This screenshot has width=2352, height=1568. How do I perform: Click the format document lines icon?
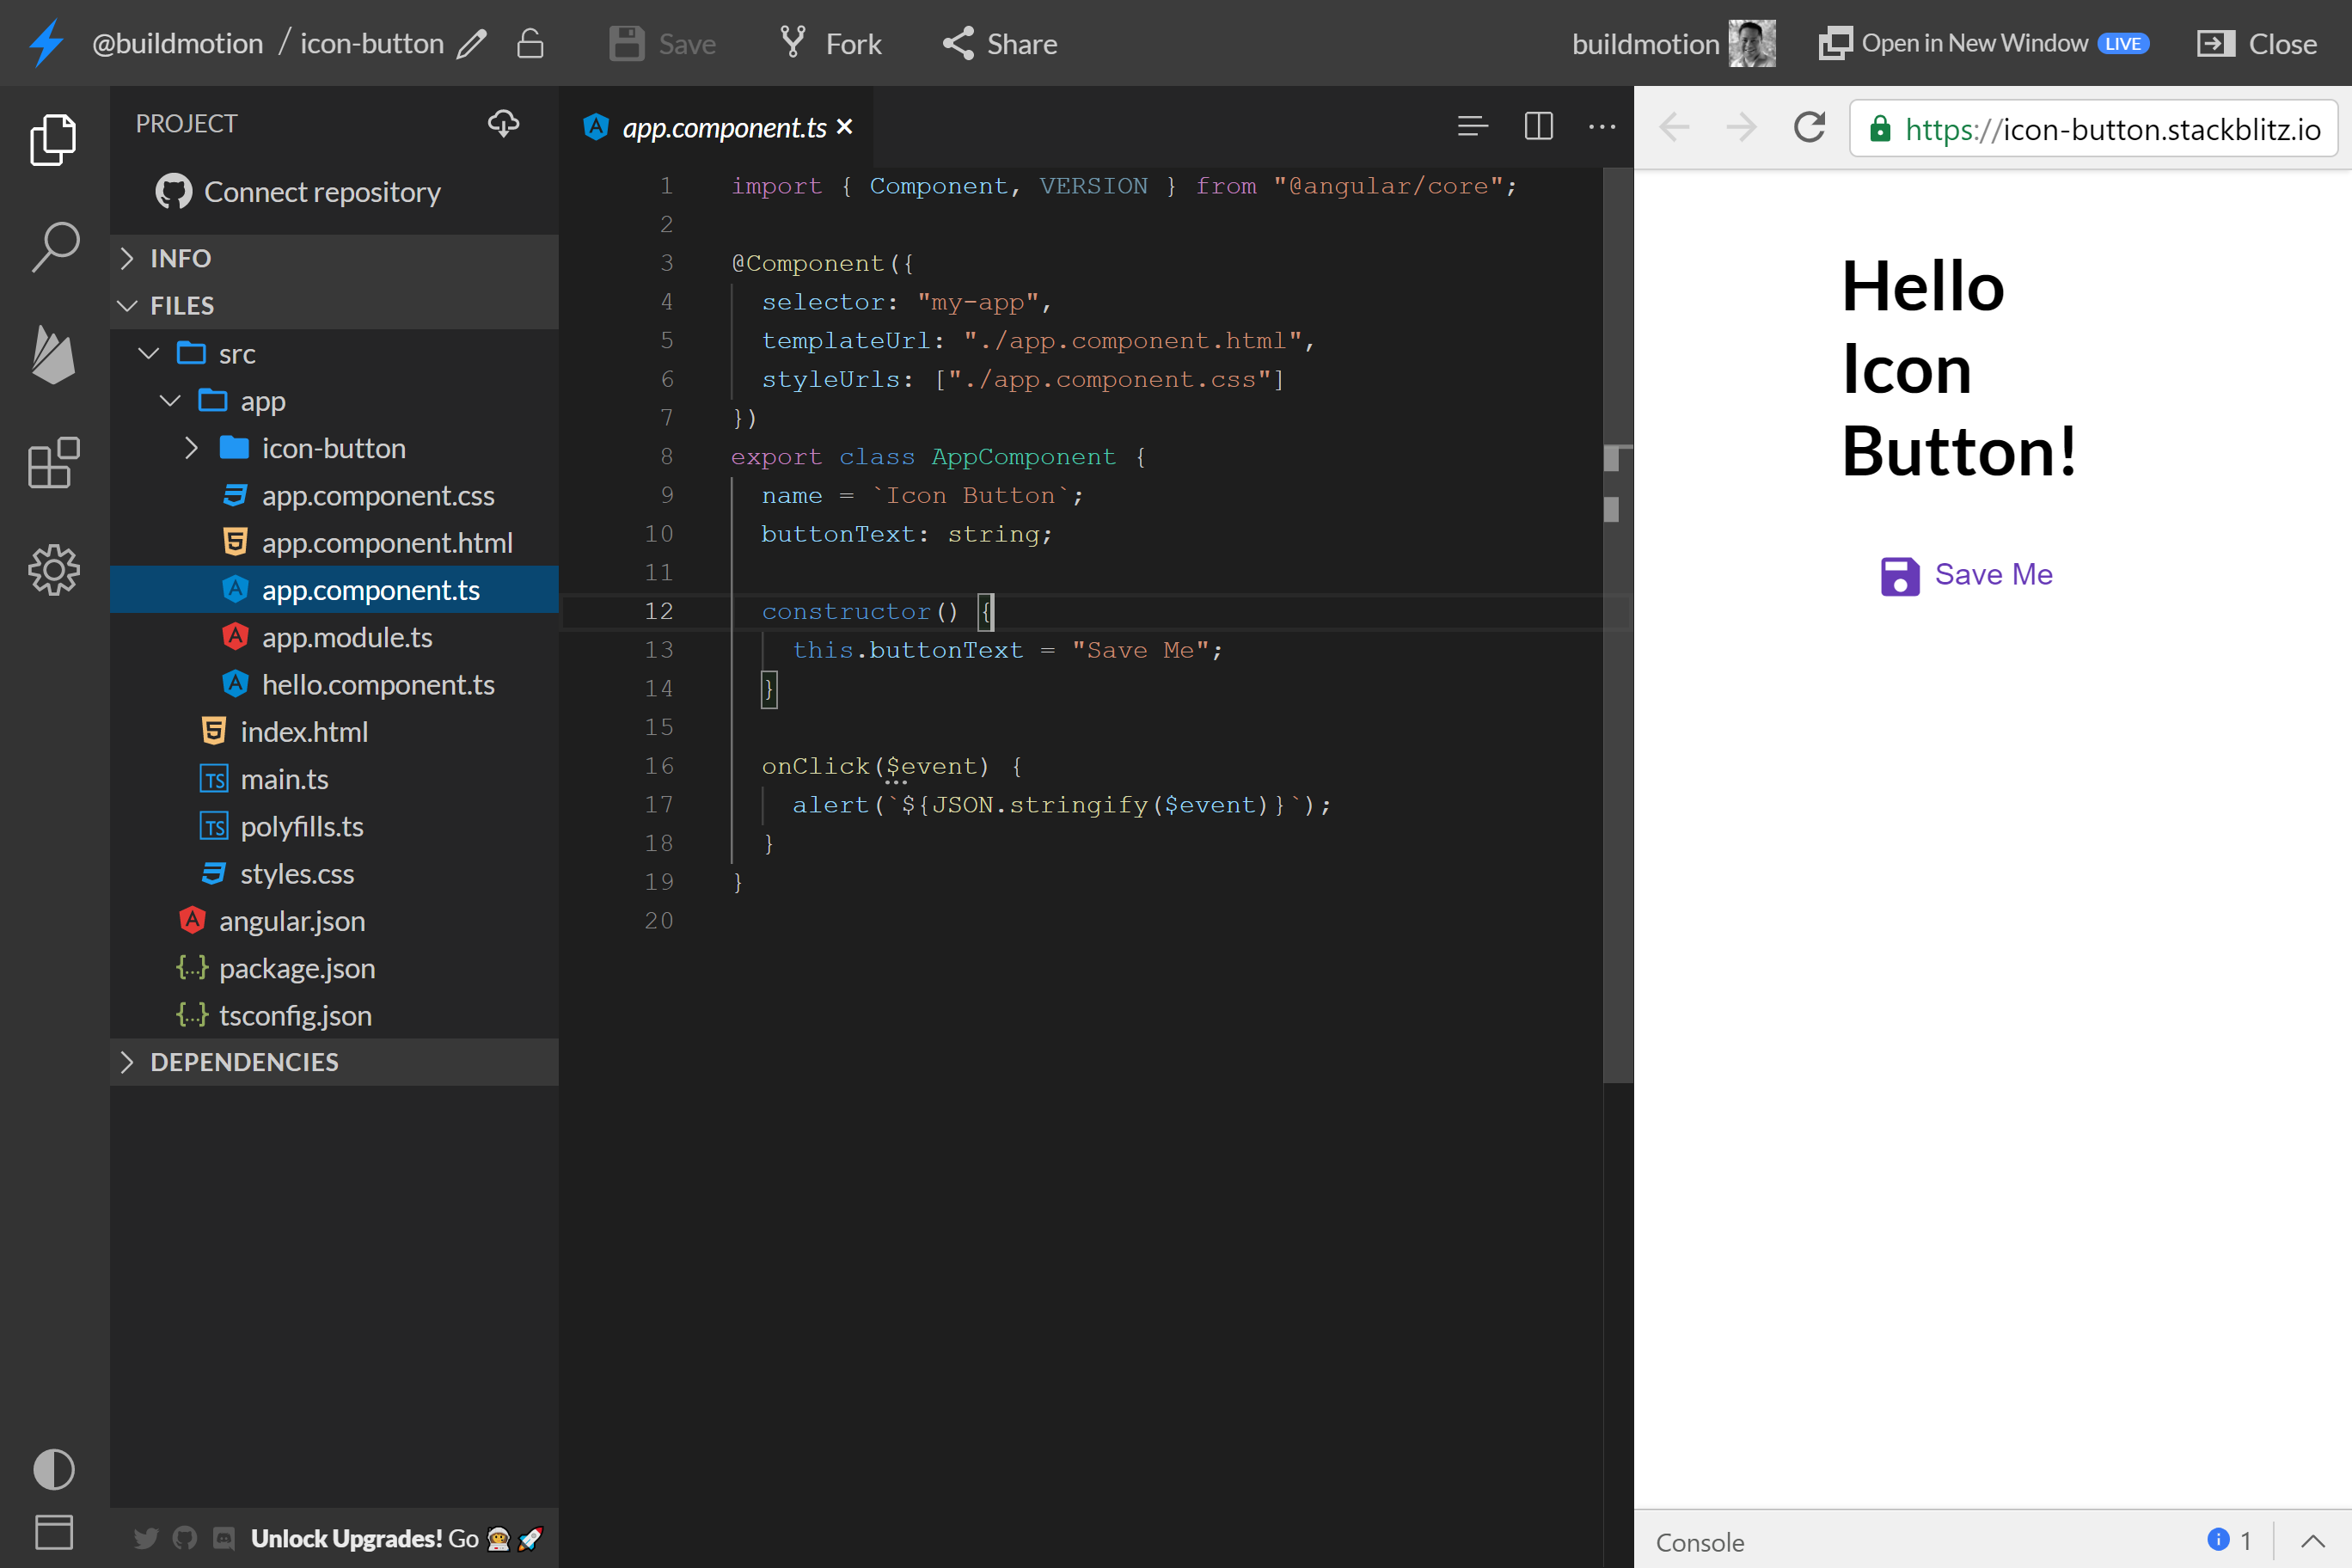point(1472,126)
